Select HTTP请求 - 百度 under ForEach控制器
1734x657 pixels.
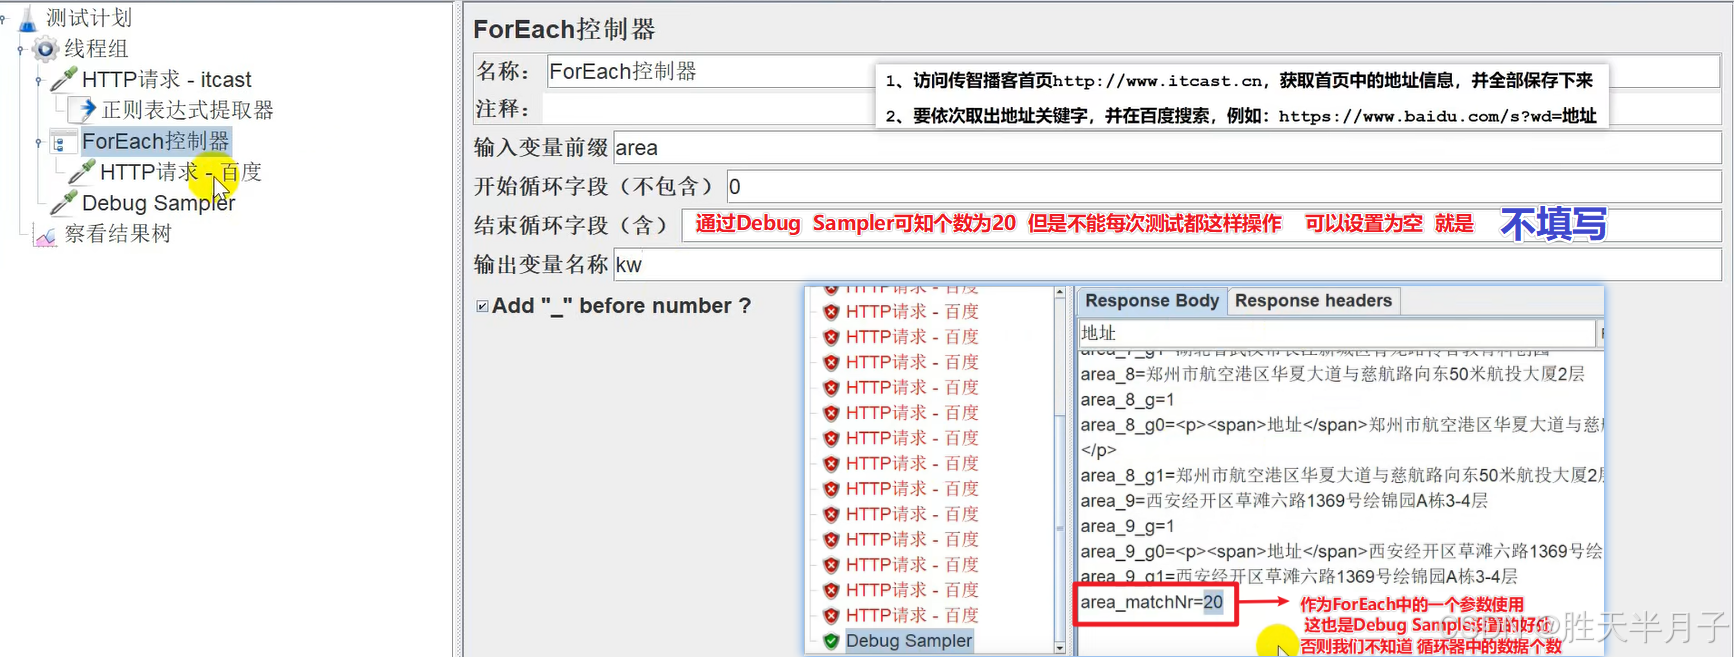[x=181, y=172]
